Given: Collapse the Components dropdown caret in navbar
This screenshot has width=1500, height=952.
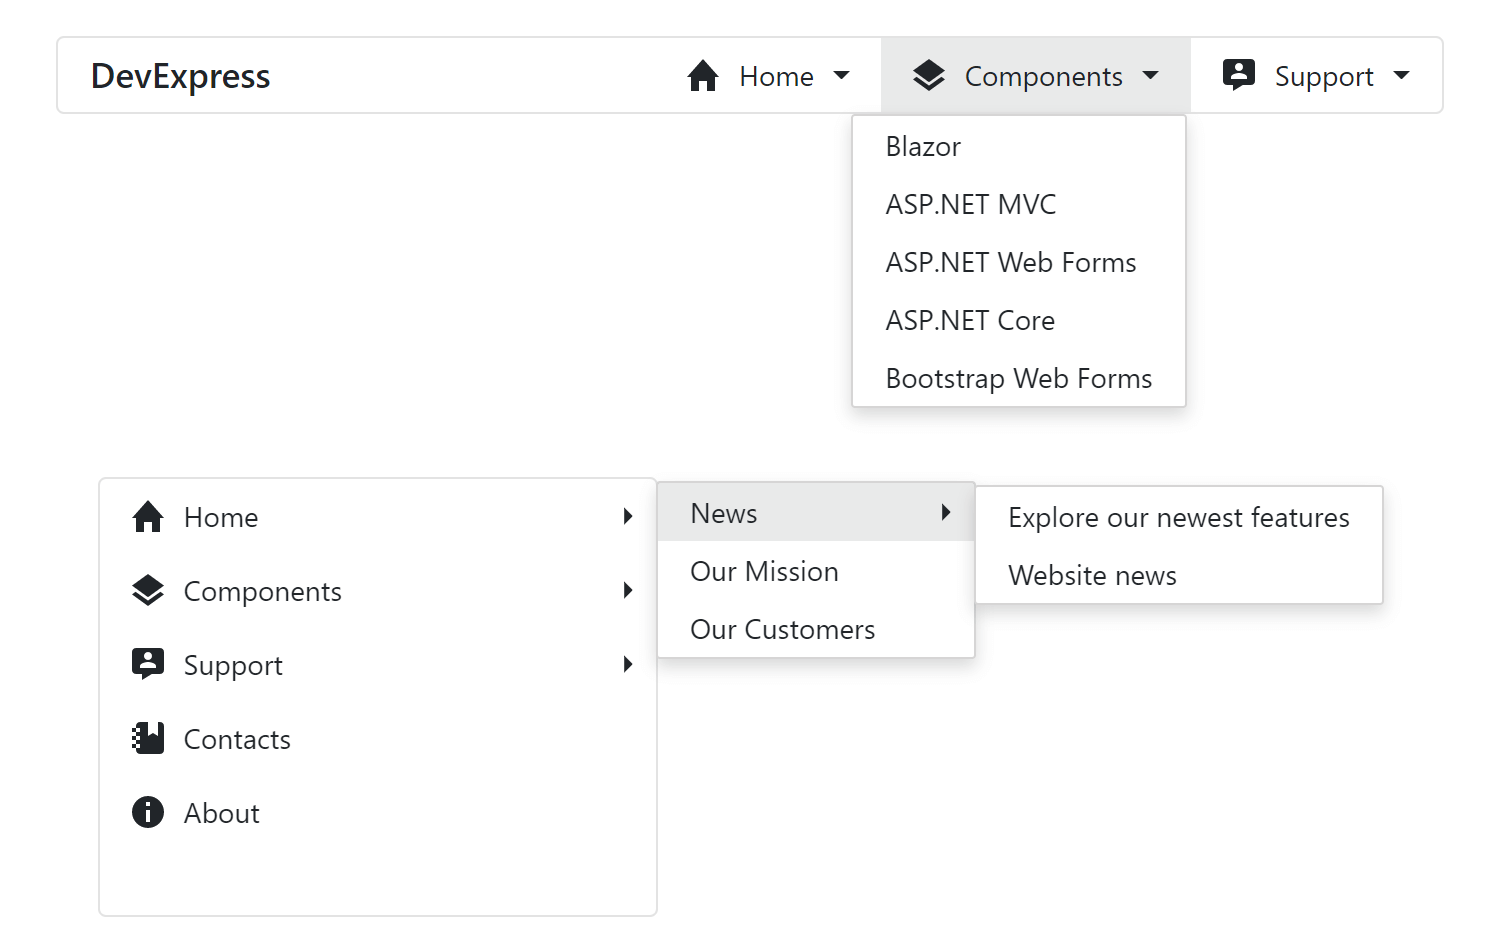Looking at the screenshot, I should (1151, 76).
